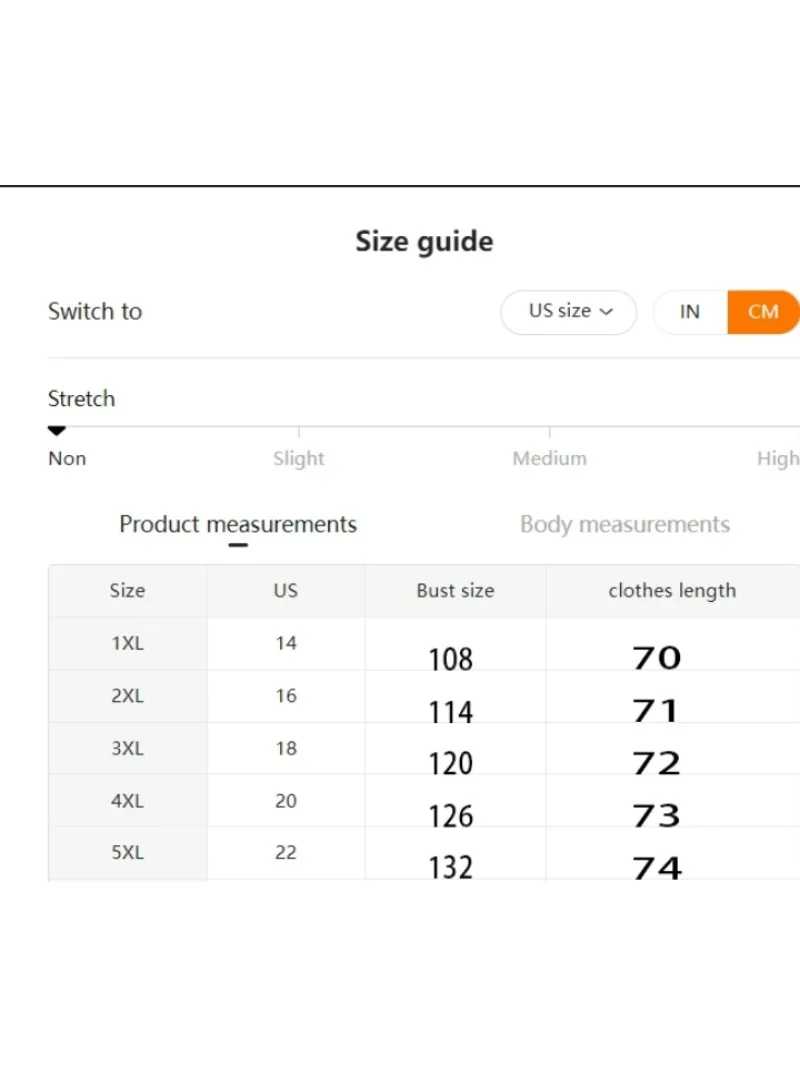Screen dimensions: 800x1067
Task: Select the 4XL size row
Action: 127,801
